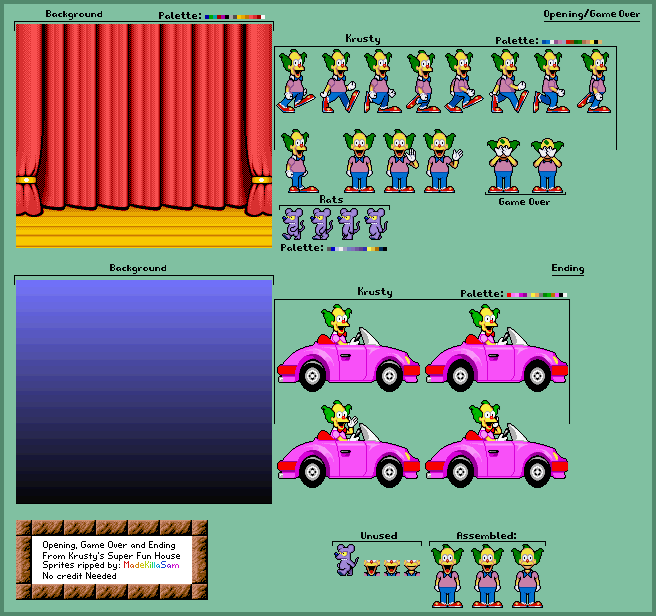
Task: Select the first Krusty sprite under Assembled
Action: 446,576
